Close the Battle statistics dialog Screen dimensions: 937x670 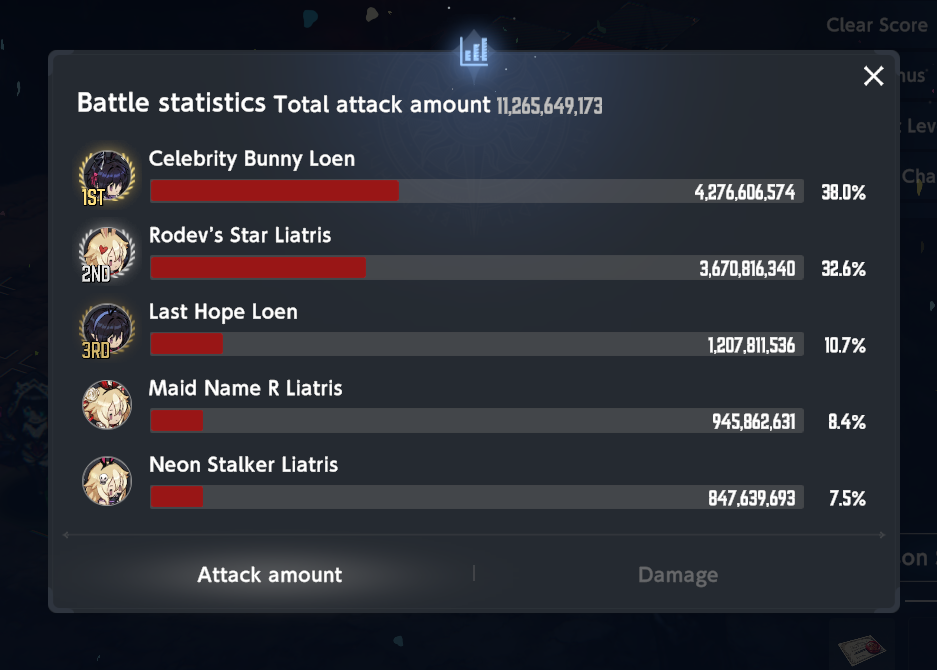[x=873, y=76]
